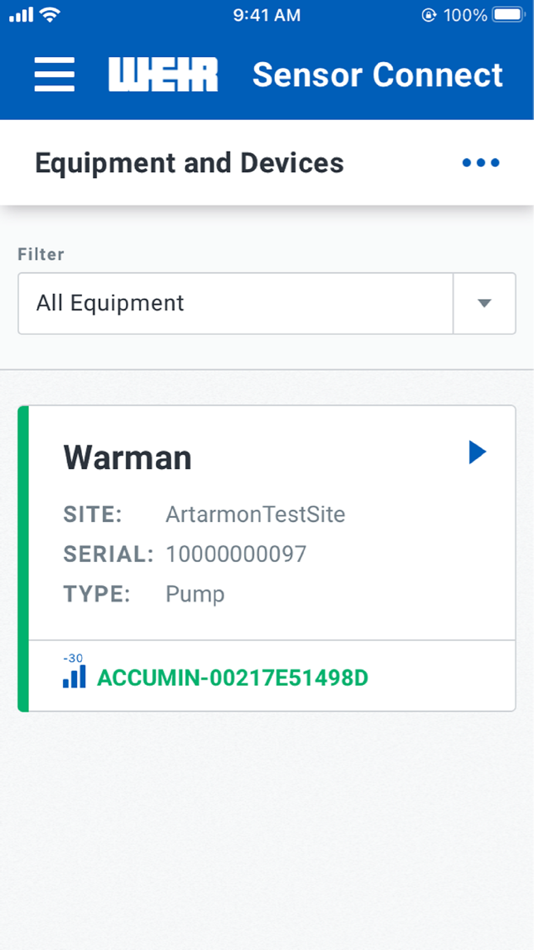Screen dimensions: 534x950
Task: Open the three-dot options menu
Action: point(481,163)
